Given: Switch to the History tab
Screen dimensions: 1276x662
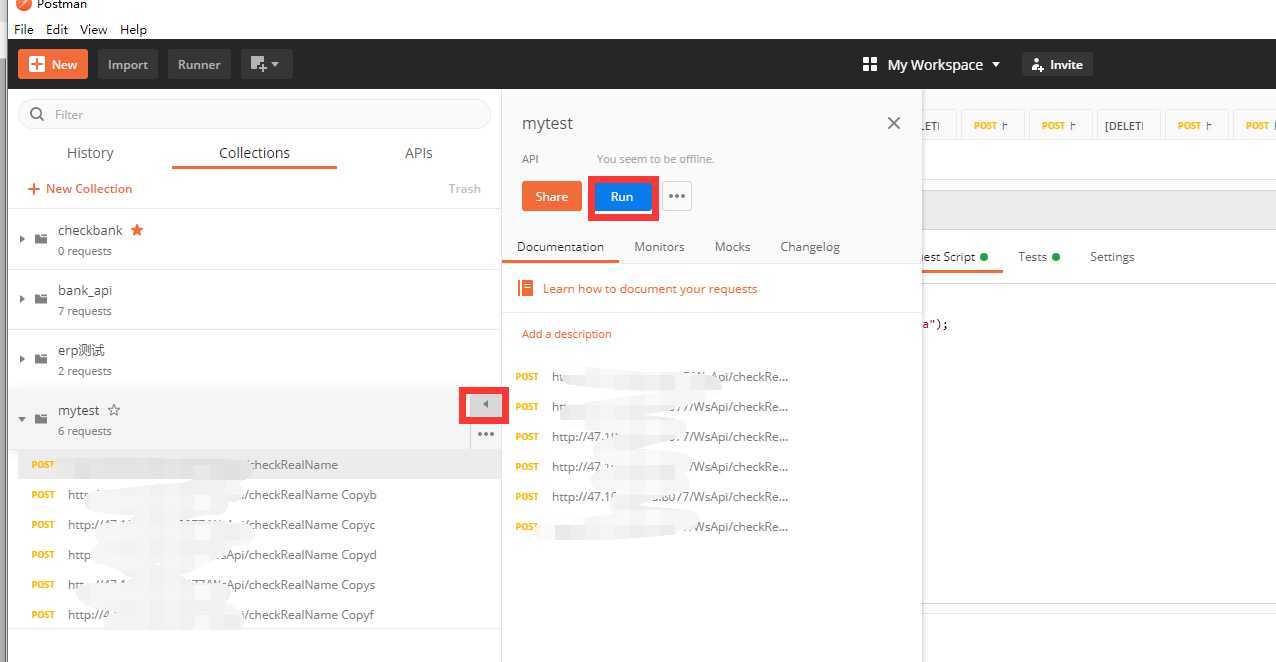Looking at the screenshot, I should click(90, 153).
